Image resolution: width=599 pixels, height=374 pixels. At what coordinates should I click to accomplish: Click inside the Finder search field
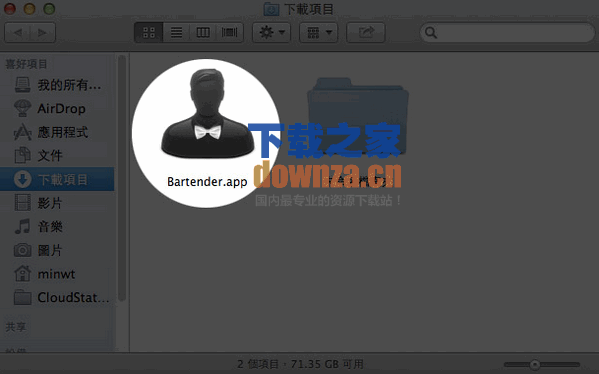[x=507, y=32]
